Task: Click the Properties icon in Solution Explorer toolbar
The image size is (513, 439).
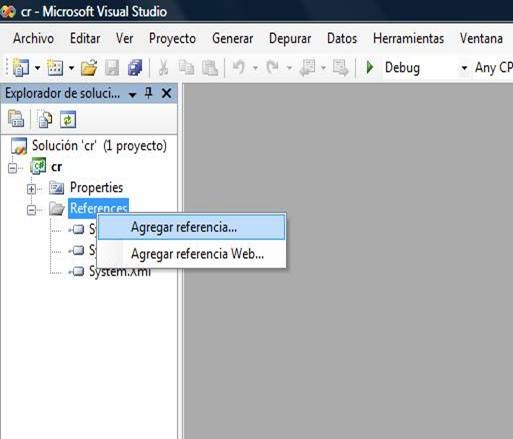Action: 16,119
